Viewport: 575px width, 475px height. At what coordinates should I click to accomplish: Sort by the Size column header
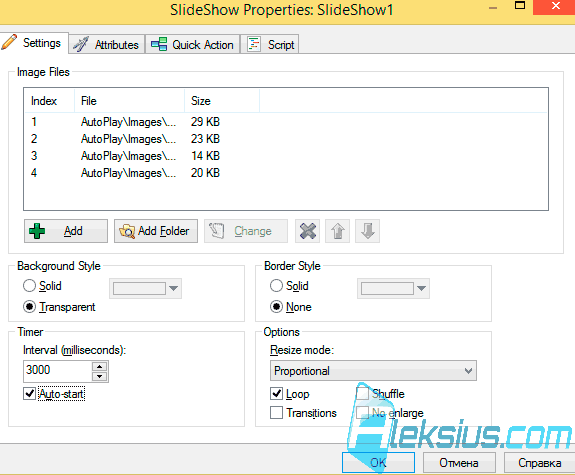pyautogui.click(x=222, y=101)
